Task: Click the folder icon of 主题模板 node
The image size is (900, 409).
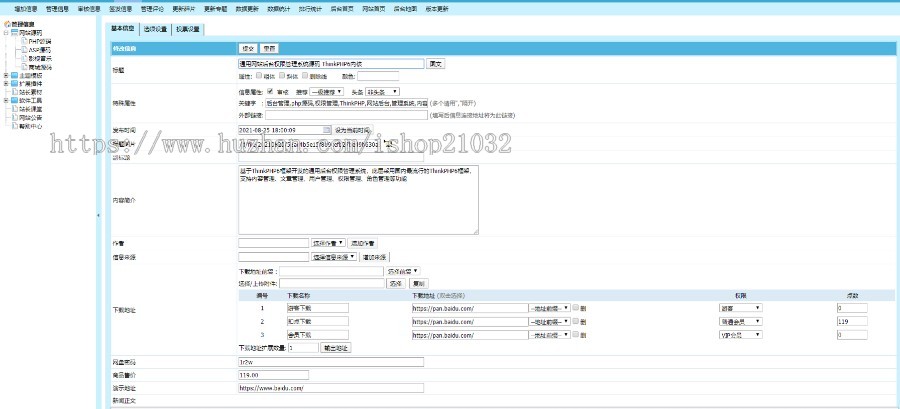Action: click(15, 75)
